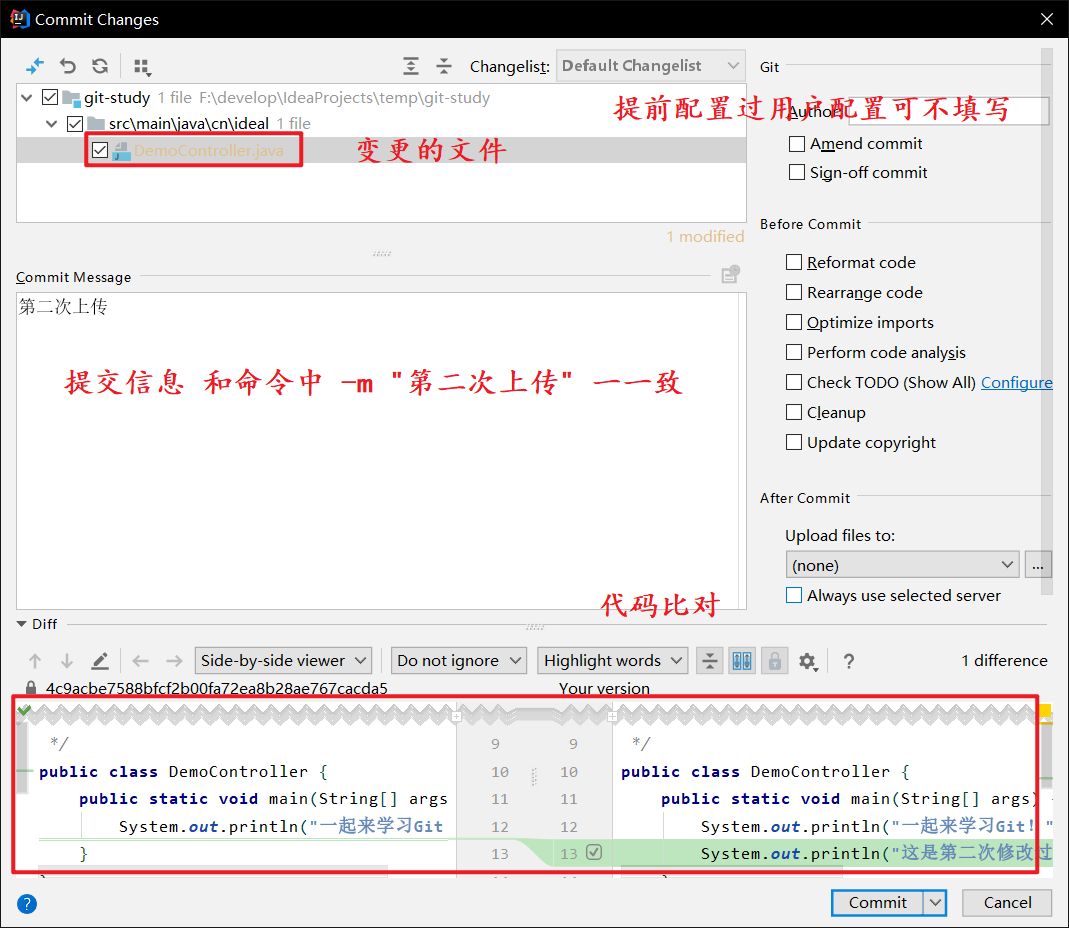This screenshot has height=928, width=1069.
Task: Toggle synchronized scrolling in Diff toolbar
Action: (x=740, y=661)
